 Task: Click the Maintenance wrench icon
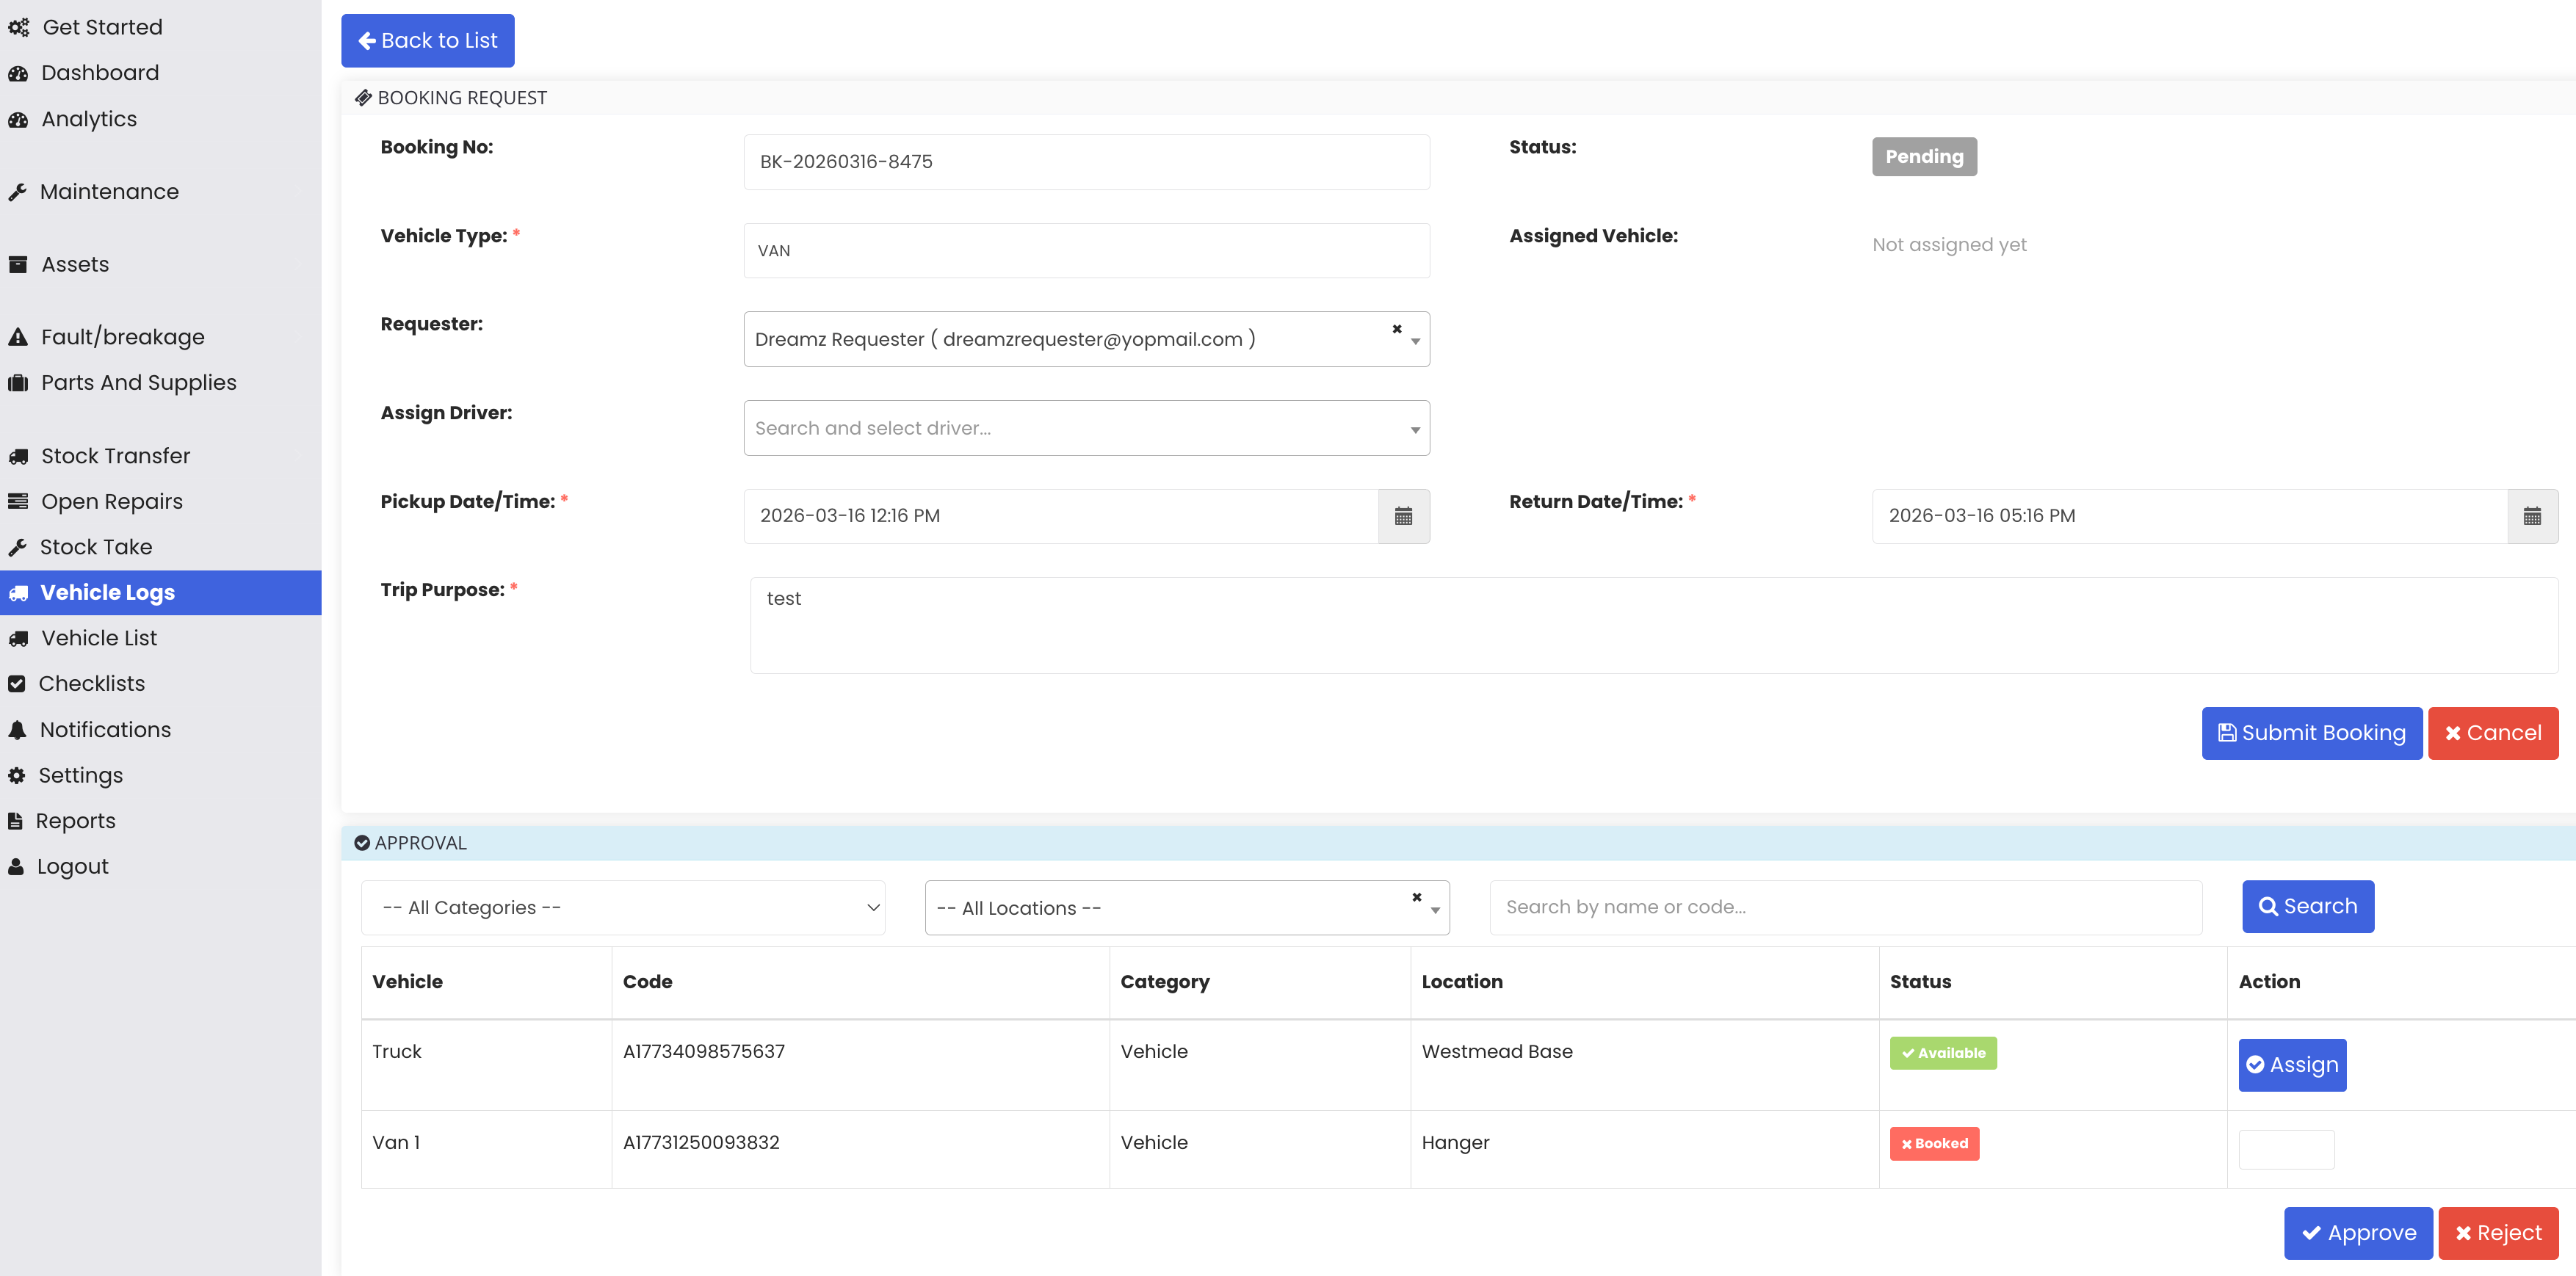[17, 192]
